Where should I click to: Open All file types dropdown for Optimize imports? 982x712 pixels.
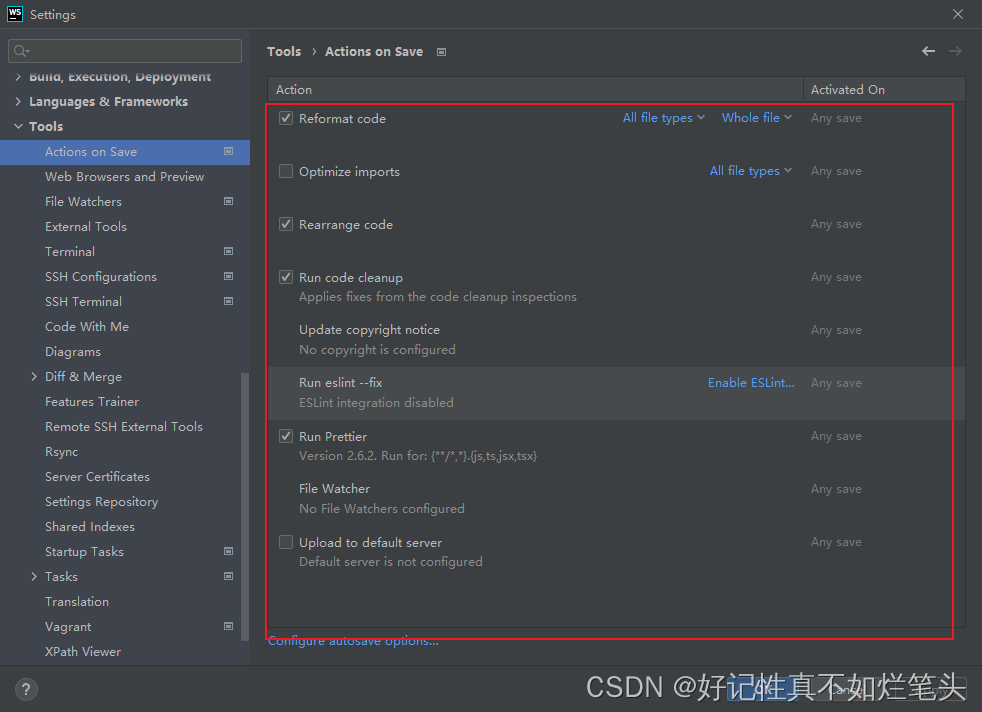750,171
